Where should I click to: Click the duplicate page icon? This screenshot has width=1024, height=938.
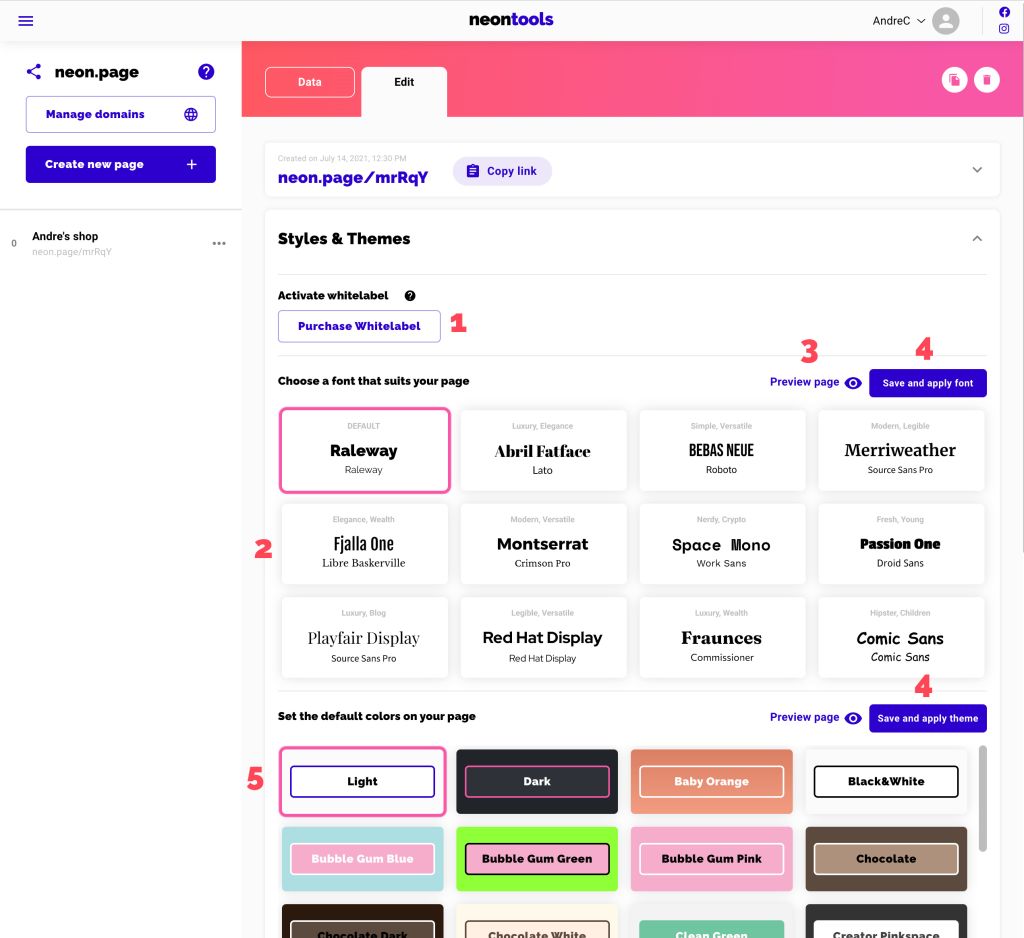coord(954,80)
